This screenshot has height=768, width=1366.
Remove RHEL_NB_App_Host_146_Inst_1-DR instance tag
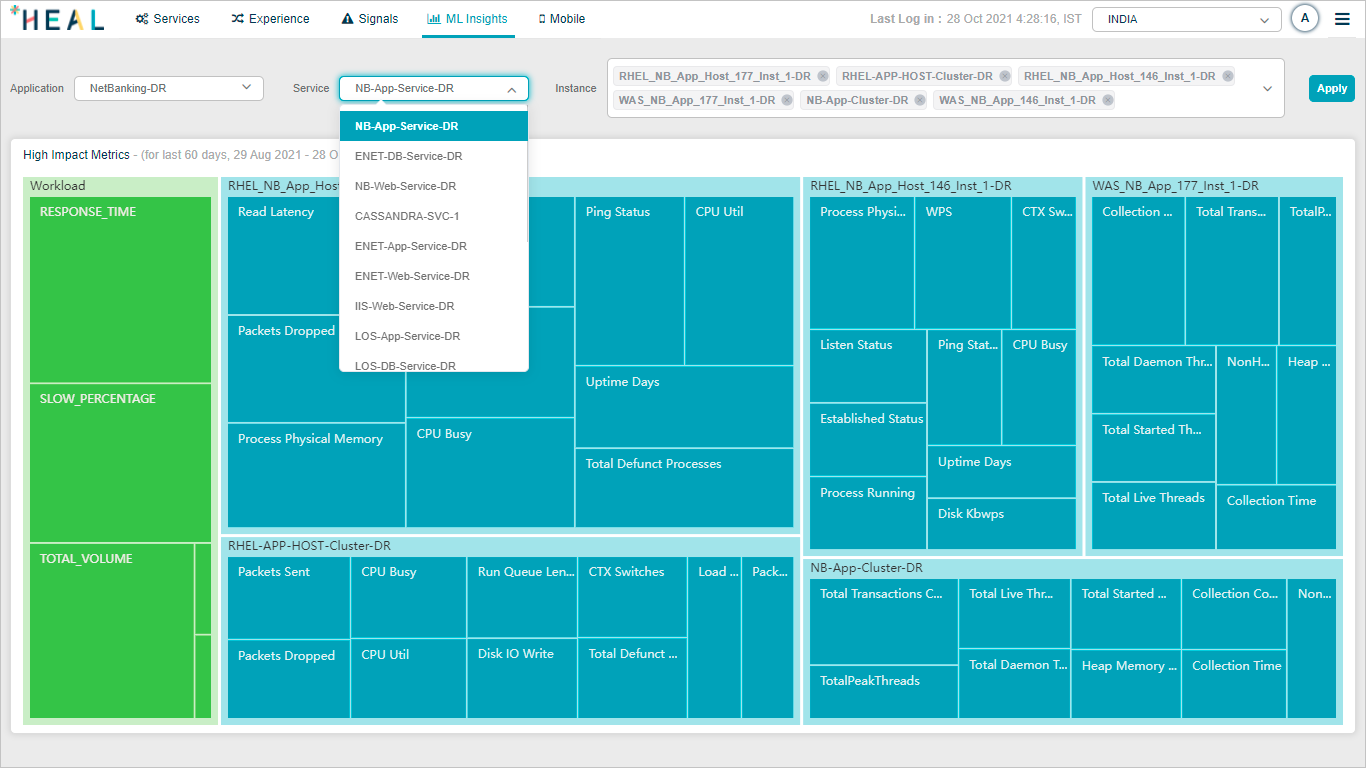click(x=1227, y=76)
